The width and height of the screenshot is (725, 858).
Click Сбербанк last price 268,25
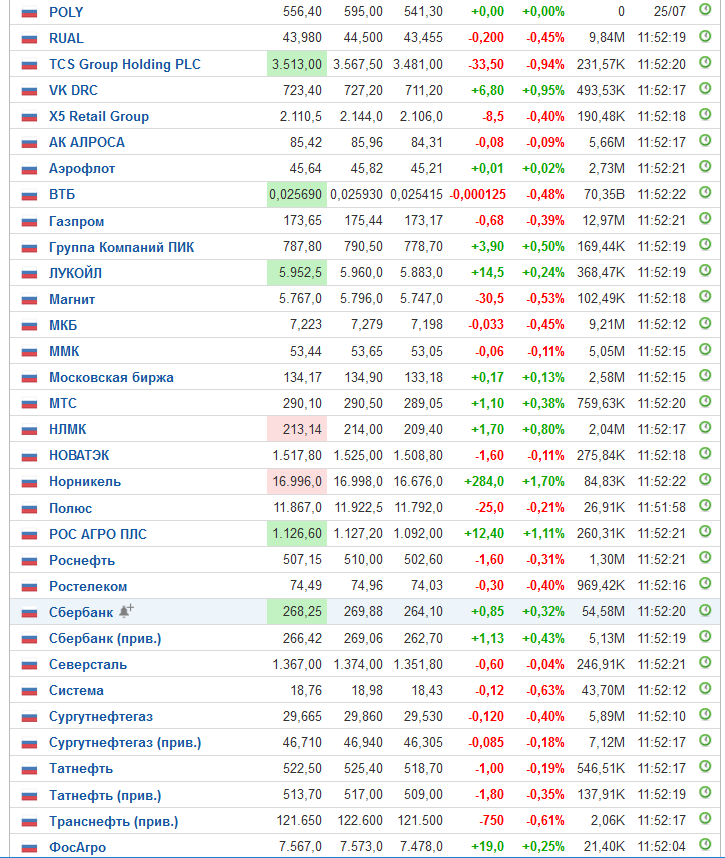click(297, 612)
